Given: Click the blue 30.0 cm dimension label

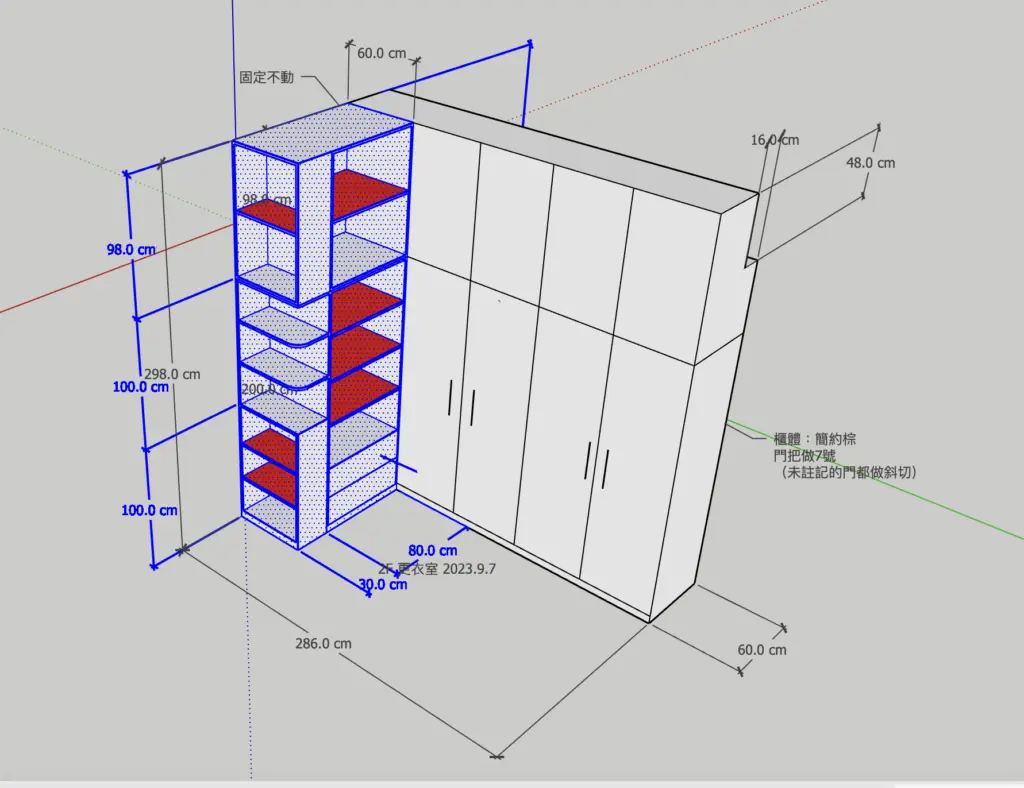Looking at the screenshot, I should click(x=383, y=585).
